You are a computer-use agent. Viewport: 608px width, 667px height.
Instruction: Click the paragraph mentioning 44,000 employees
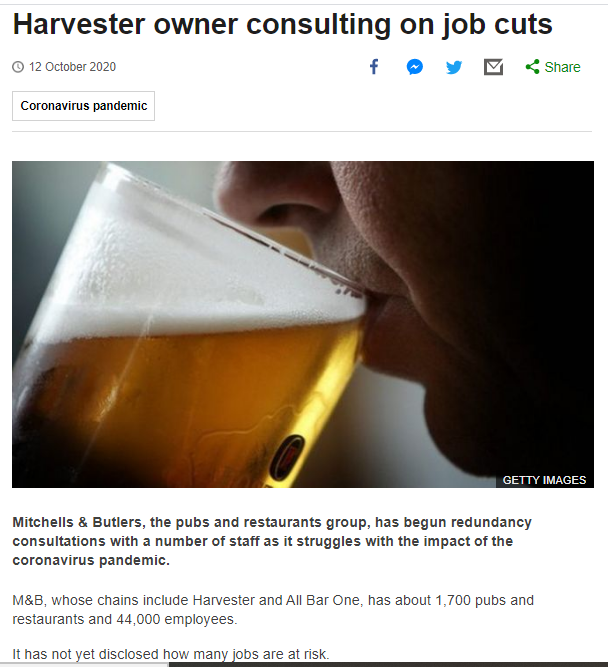coord(273,610)
